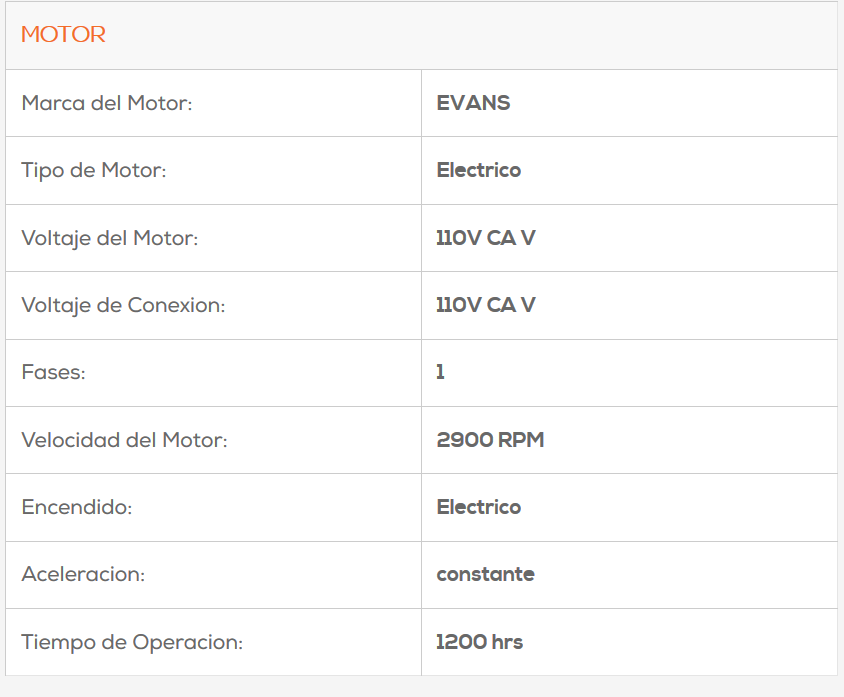The image size is (844, 697).
Task: Click the 'Velocidad del Motor:' label
Action: coord(124,440)
